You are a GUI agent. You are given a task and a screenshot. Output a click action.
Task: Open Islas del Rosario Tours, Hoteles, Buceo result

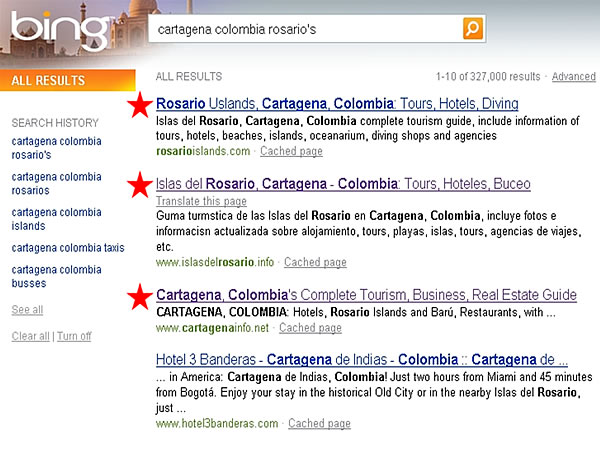(343, 184)
